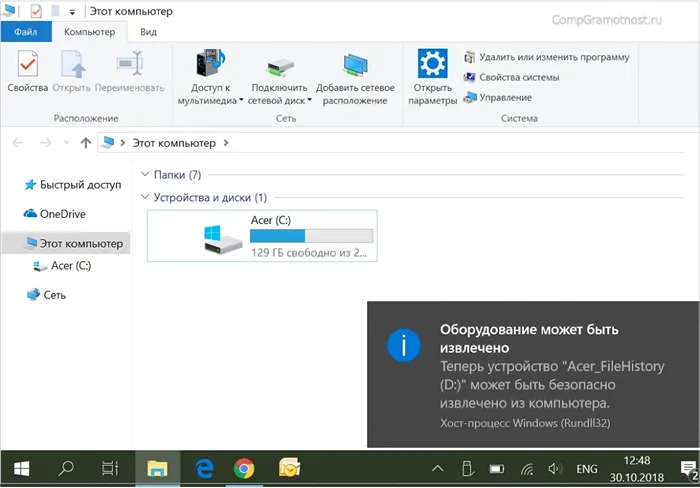Switch to the Вид ribbon tab
Screen dimensions: 700x488
[148, 32]
